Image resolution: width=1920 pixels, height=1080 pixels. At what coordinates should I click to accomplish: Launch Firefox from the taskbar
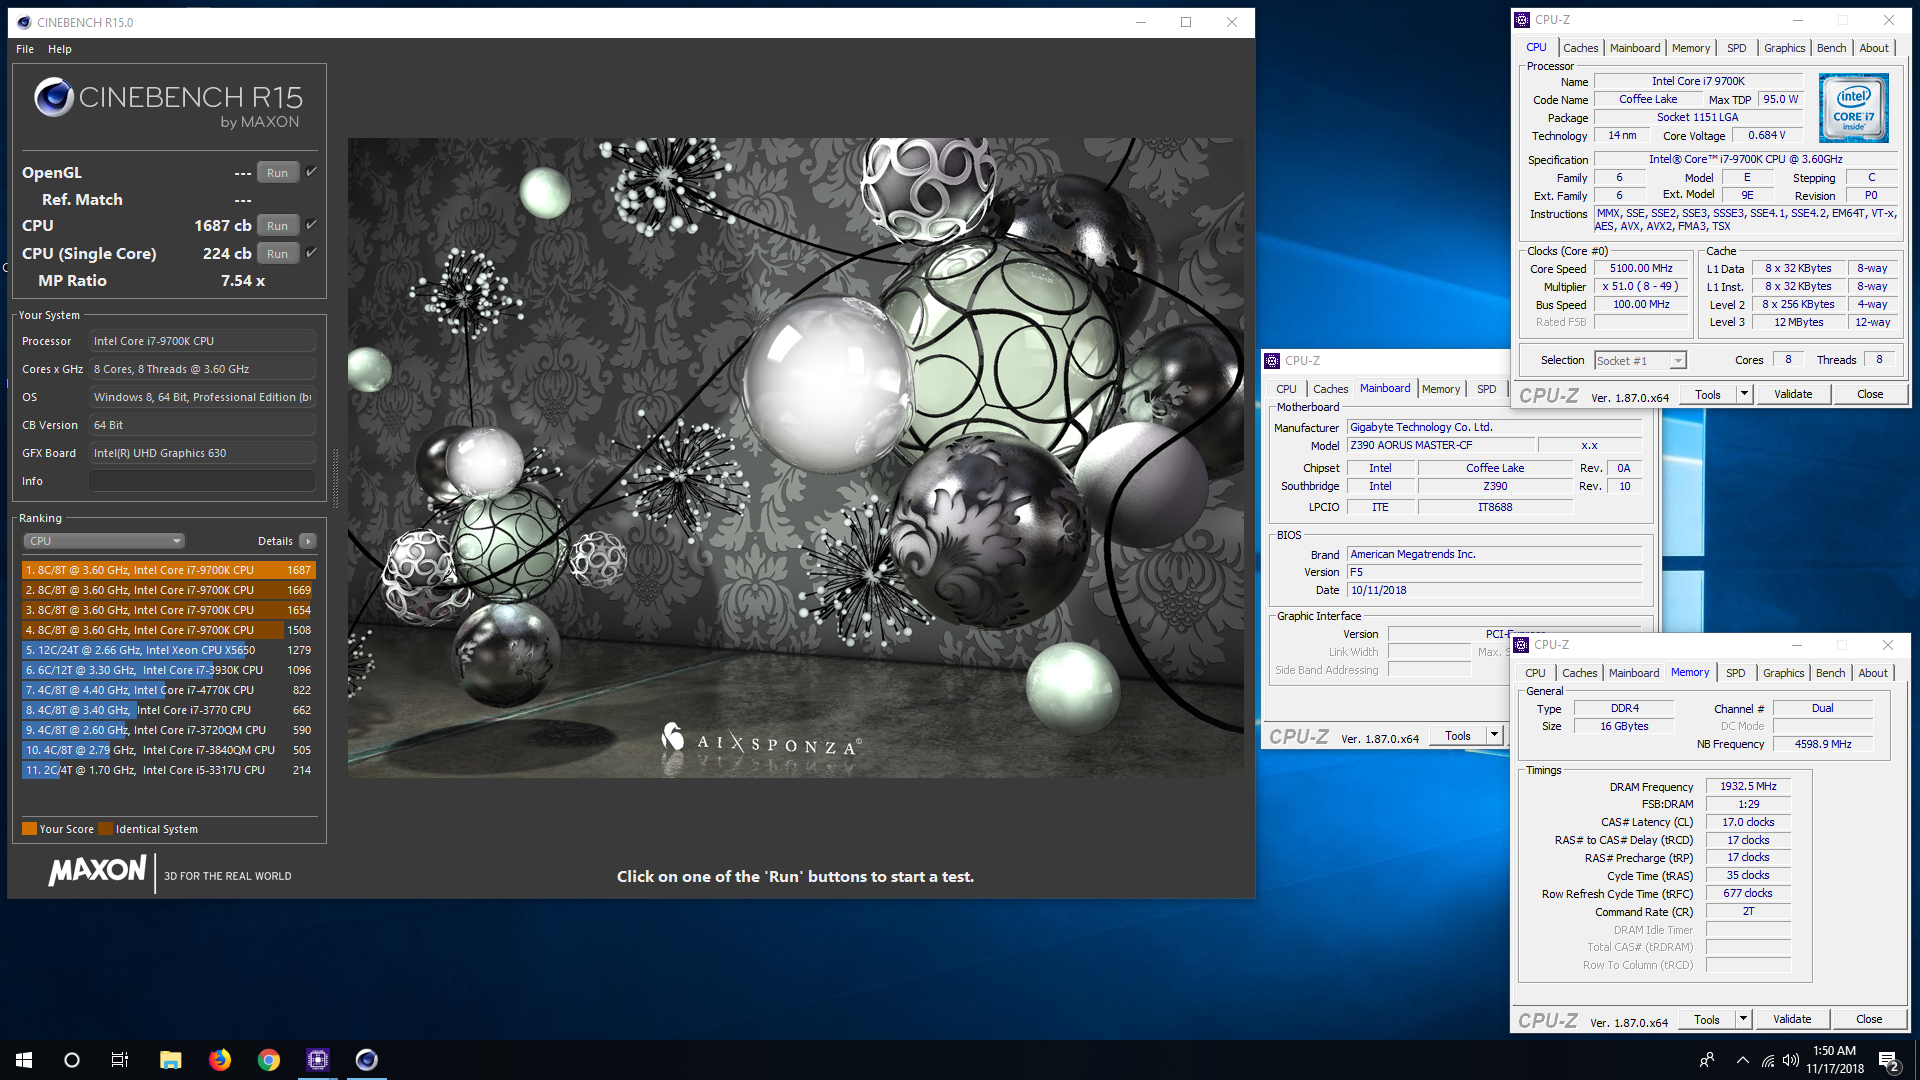tap(220, 1060)
